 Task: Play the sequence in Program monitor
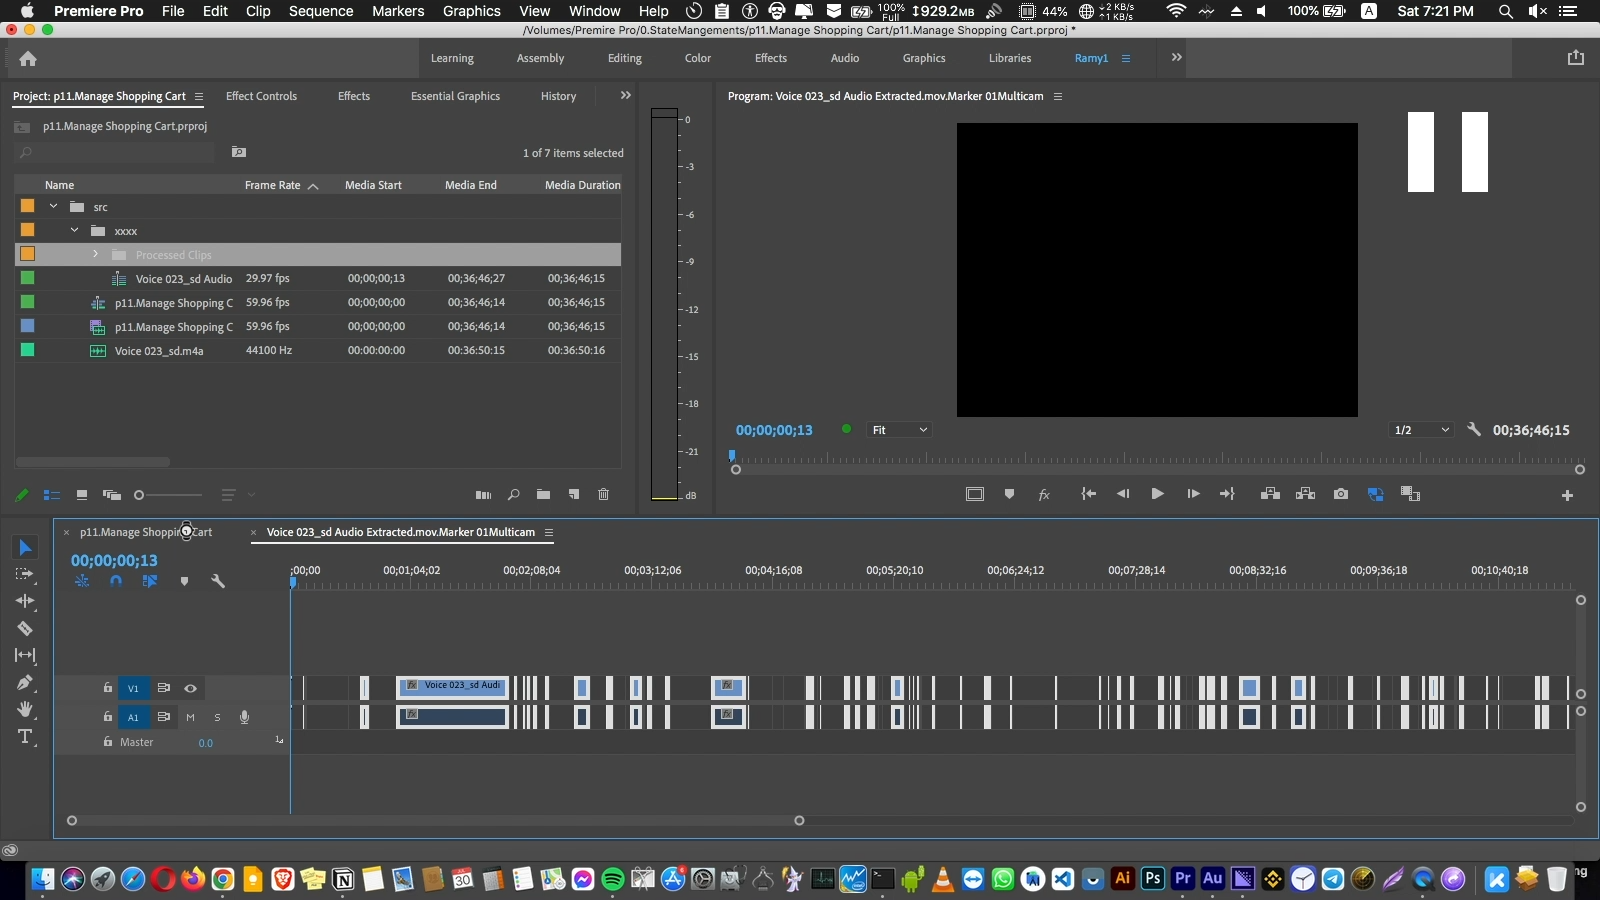tap(1157, 494)
